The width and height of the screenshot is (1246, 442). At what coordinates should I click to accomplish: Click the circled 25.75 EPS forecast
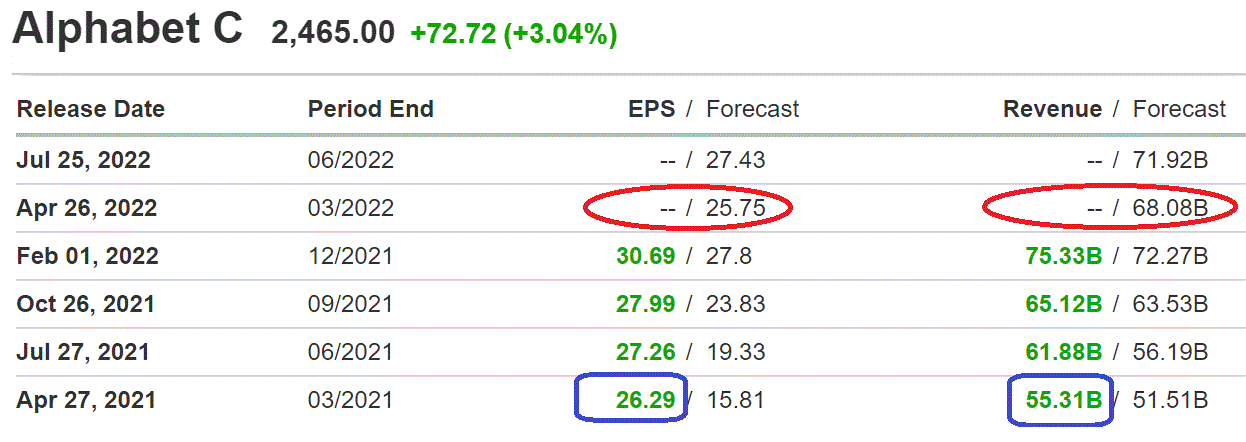(x=736, y=208)
